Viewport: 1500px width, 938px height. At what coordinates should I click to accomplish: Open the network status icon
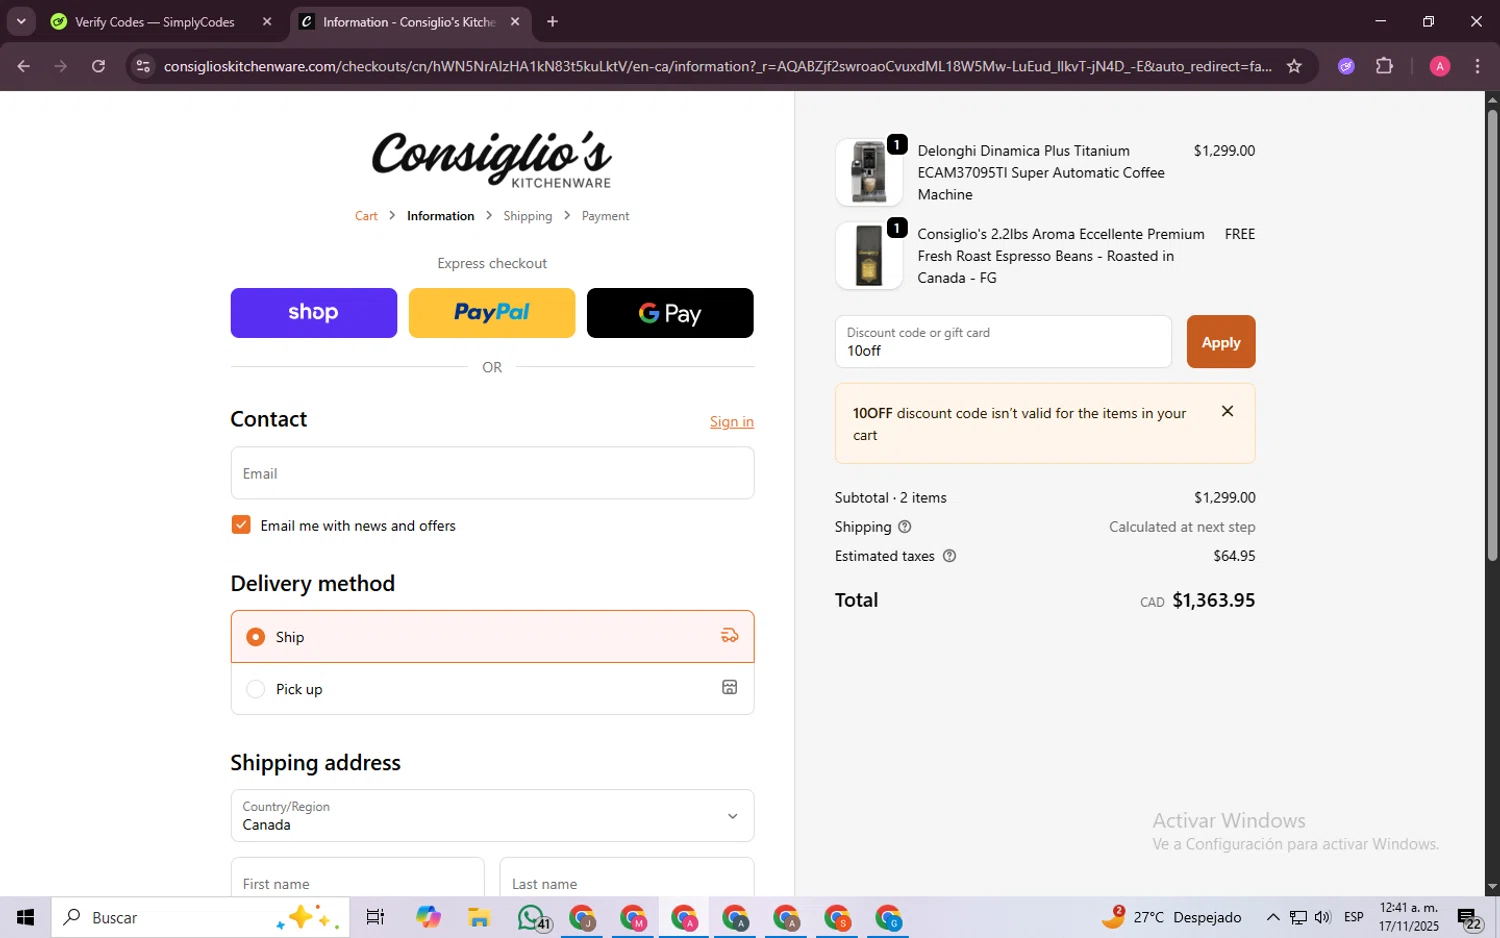click(x=1298, y=917)
